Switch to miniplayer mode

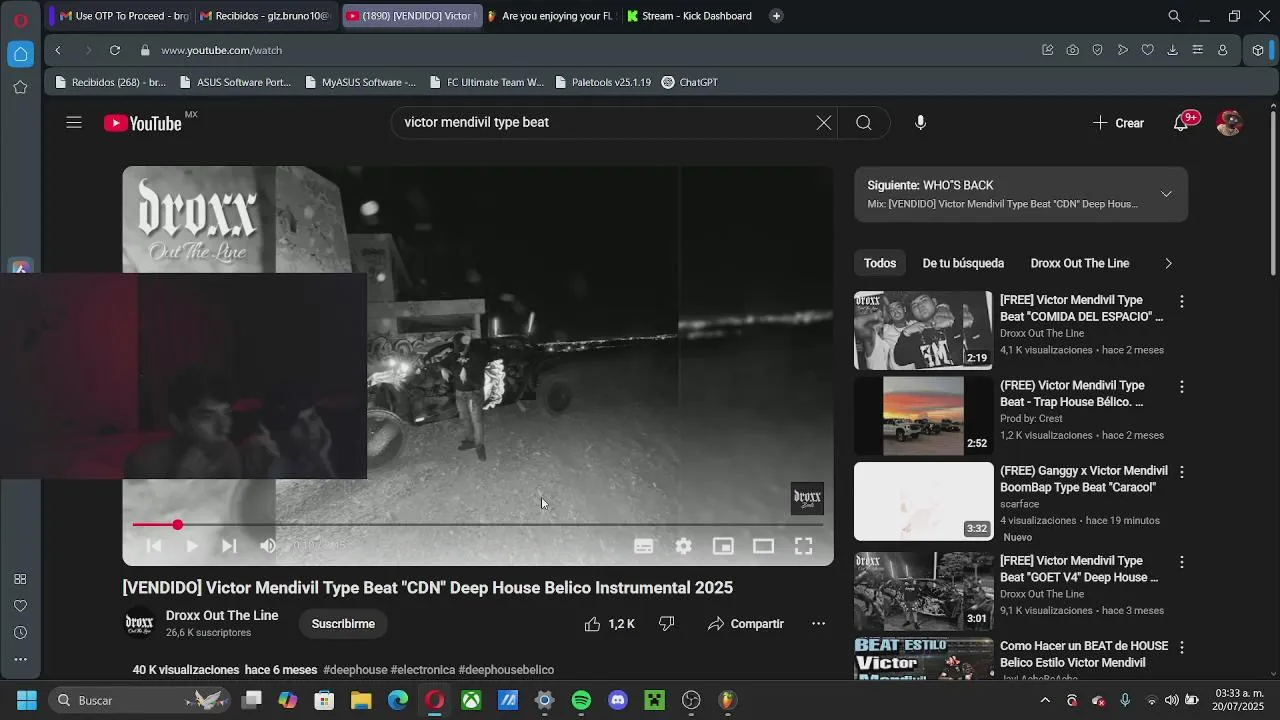pos(723,546)
